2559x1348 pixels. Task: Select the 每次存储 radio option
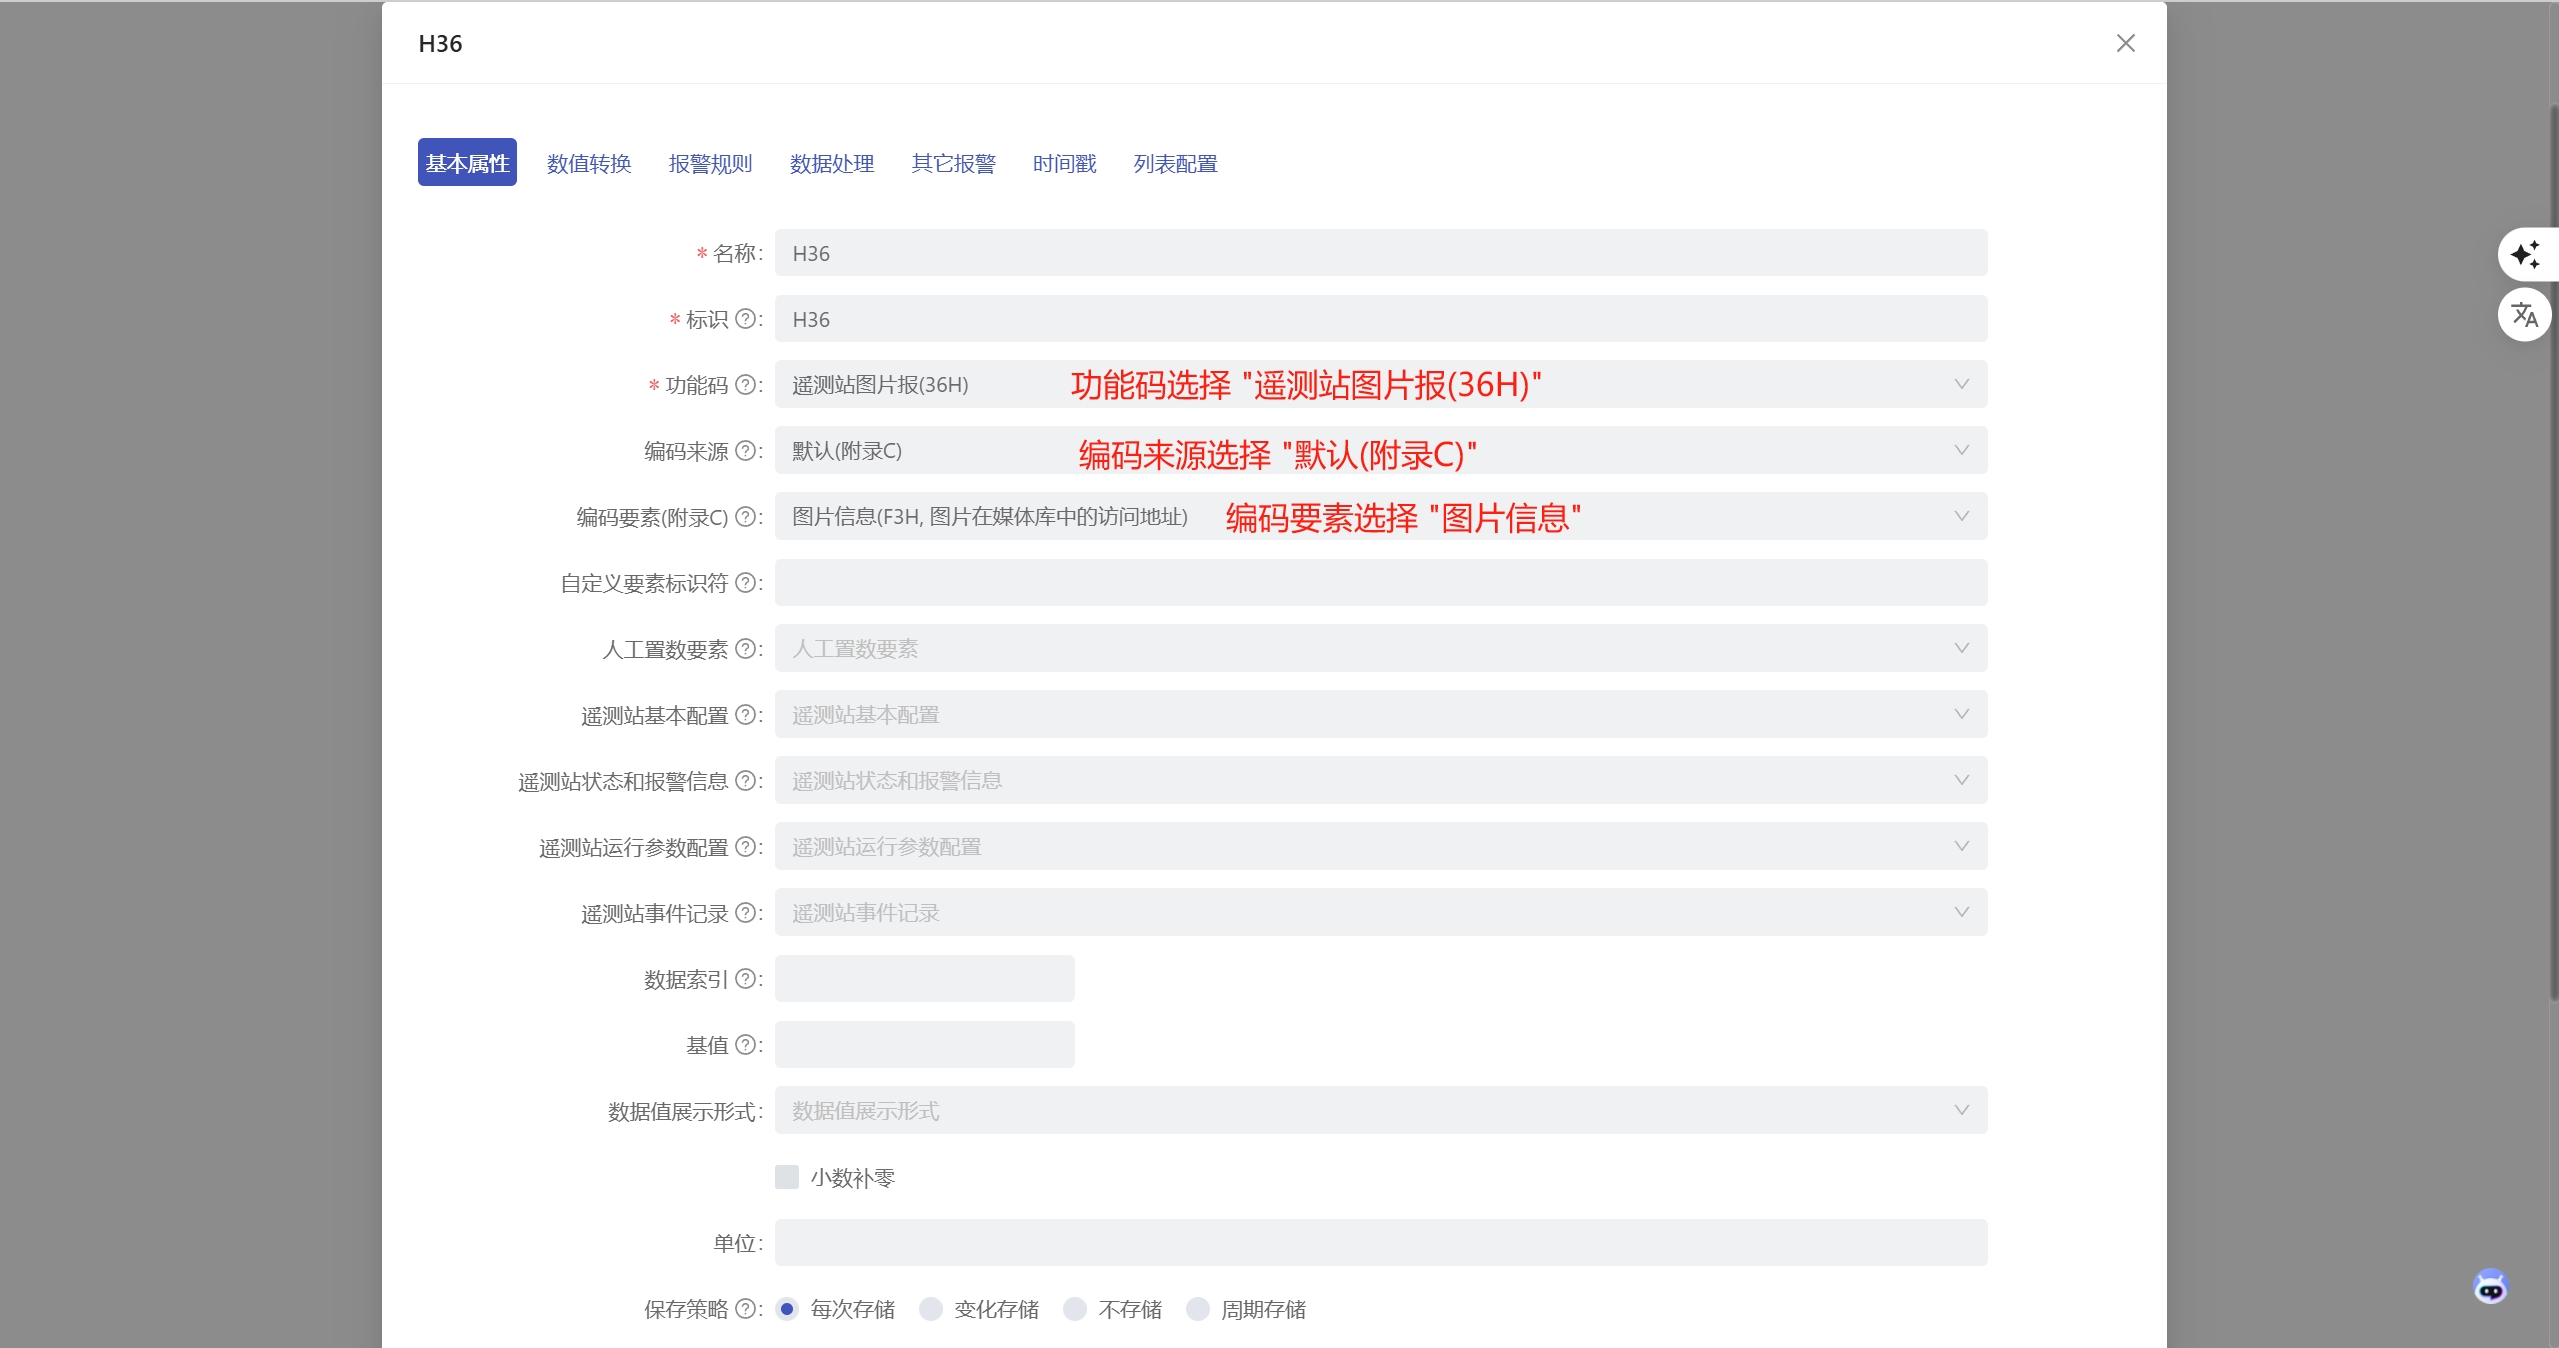tap(787, 1309)
